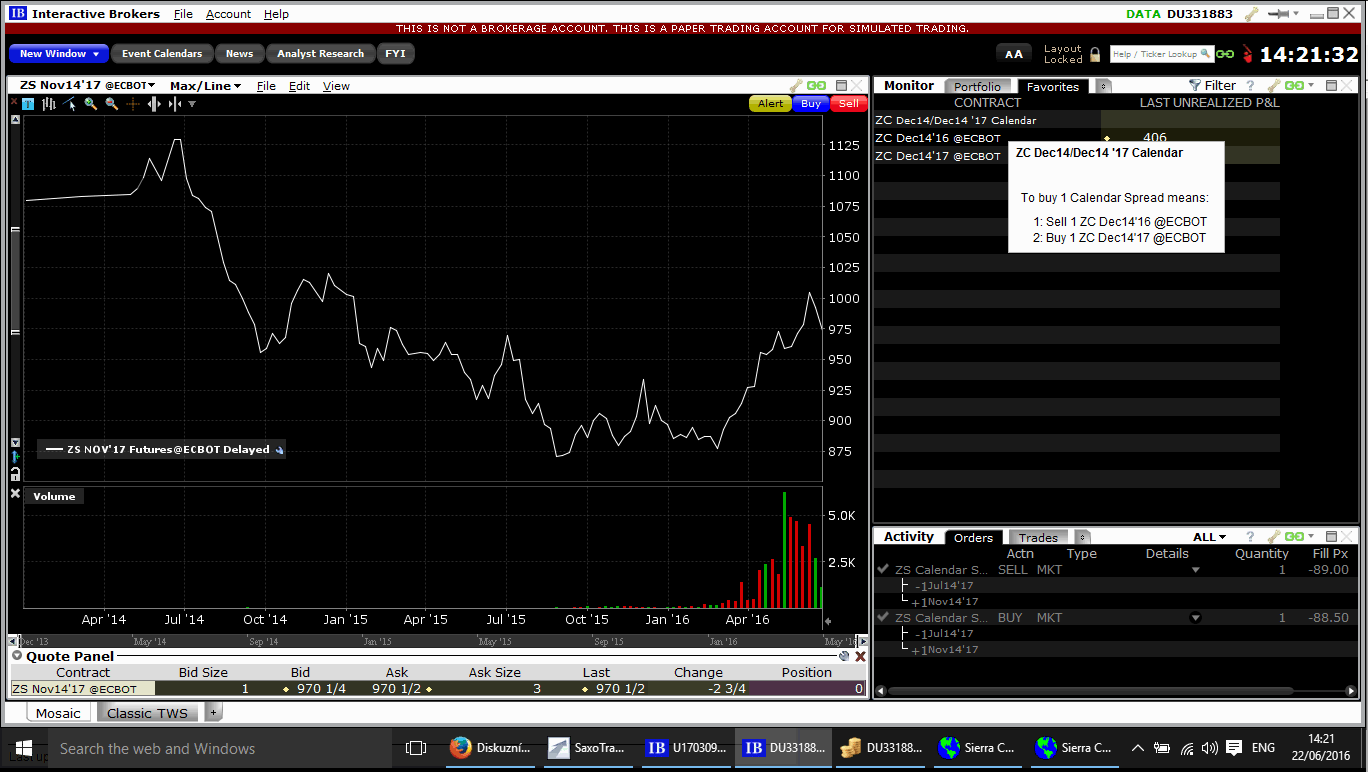Screen dimensions: 1368x772
Task: Open Monitor panel configuration wrench
Action: click(x=1274, y=86)
